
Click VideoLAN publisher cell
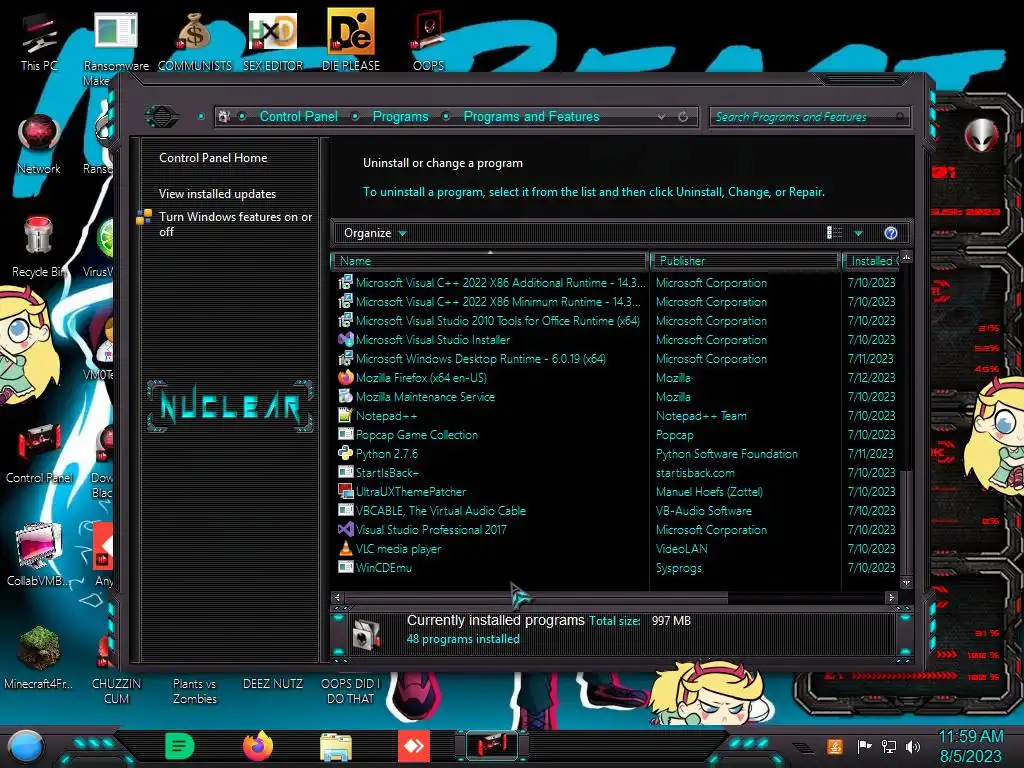click(x=681, y=549)
